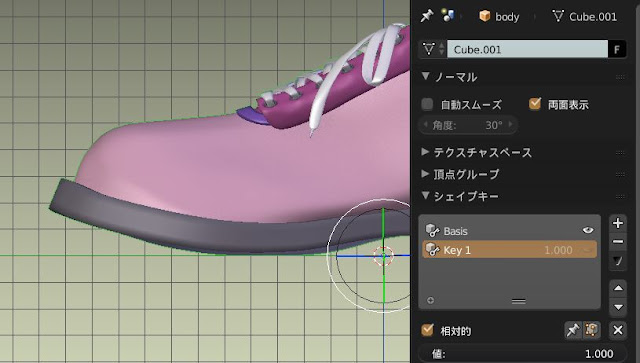This screenshot has width=640, height=363.
Task: Click the 値 slider showing 1.000
Action: pos(522,354)
